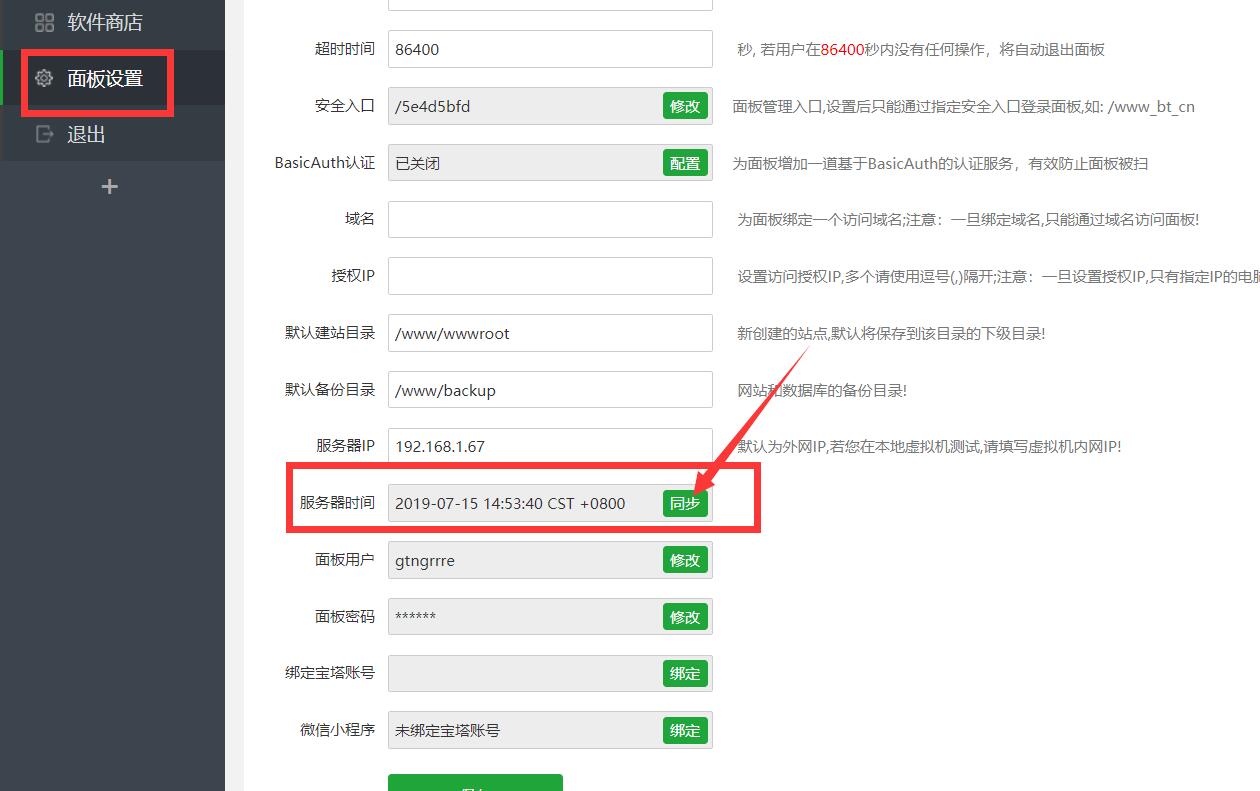Change panel password via 修改 button

pos(685,617)
